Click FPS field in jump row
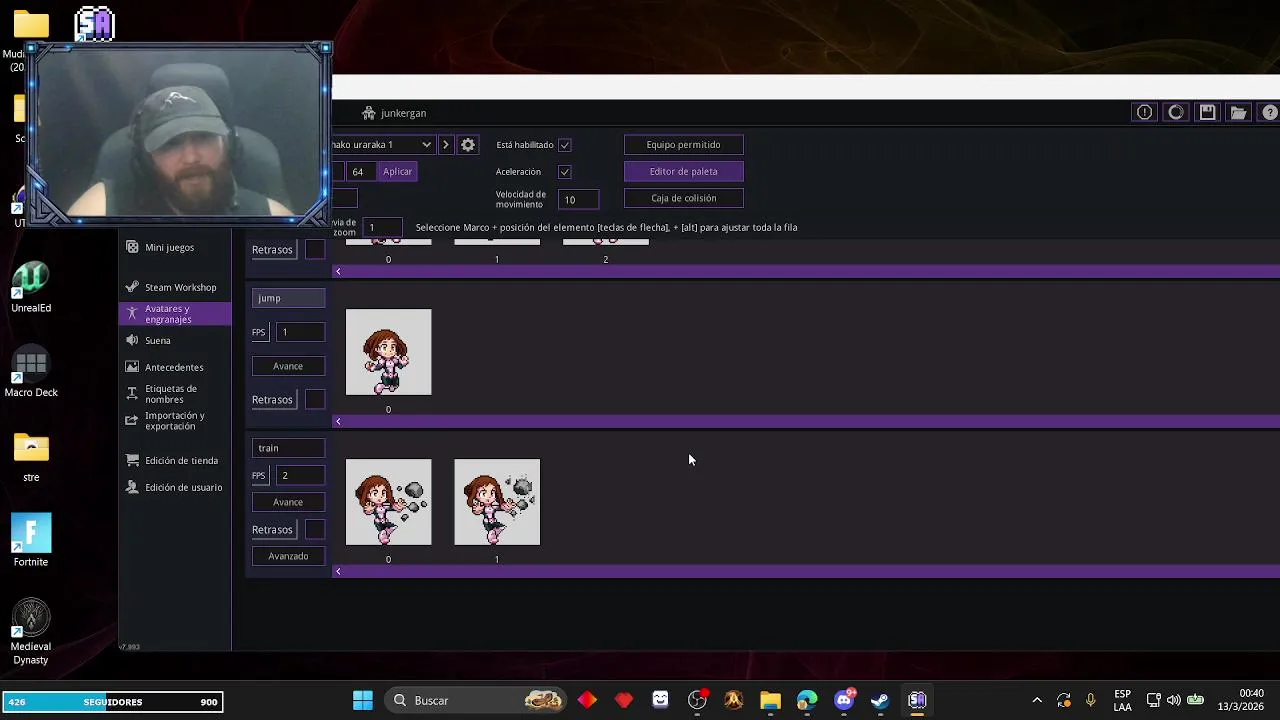The image size is (1280, 720). 300,332
